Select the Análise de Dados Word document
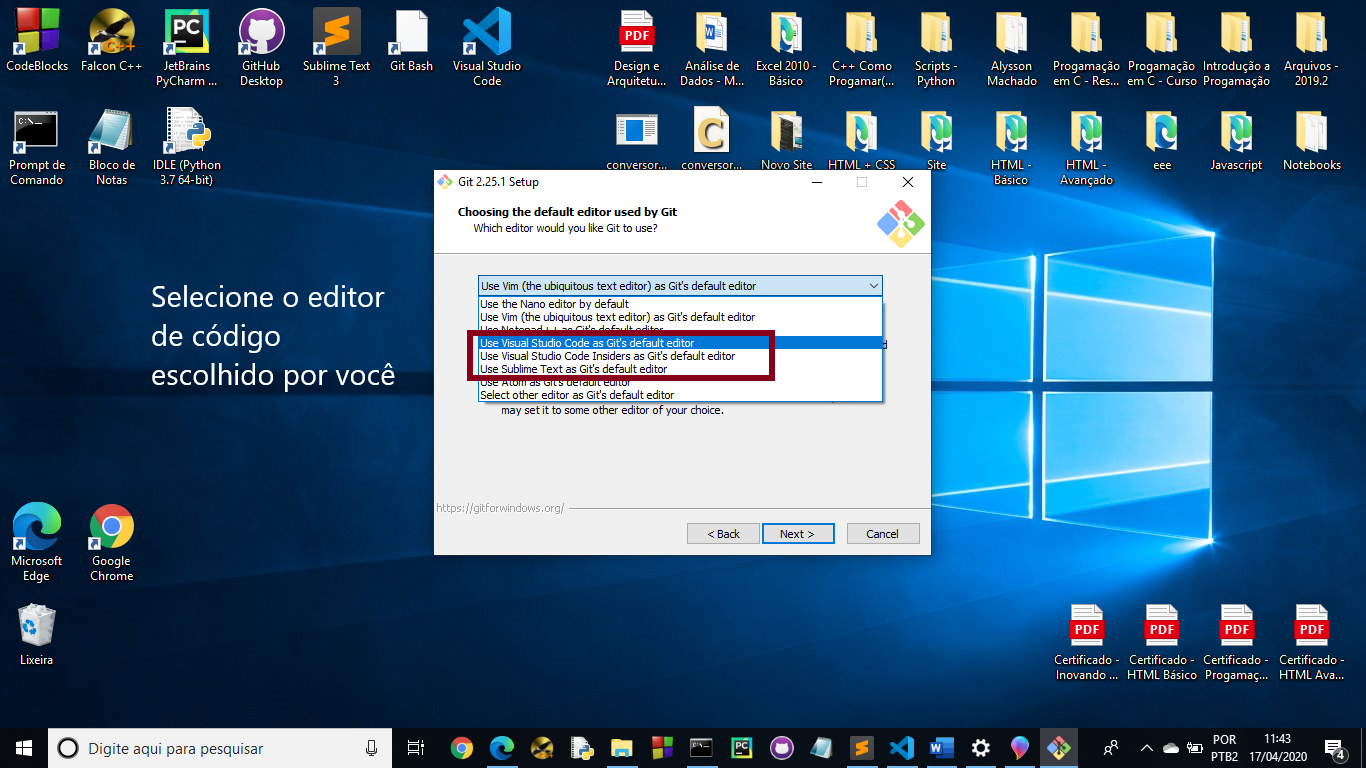Viewport: 1366px width, 768px height. [712, 47]
